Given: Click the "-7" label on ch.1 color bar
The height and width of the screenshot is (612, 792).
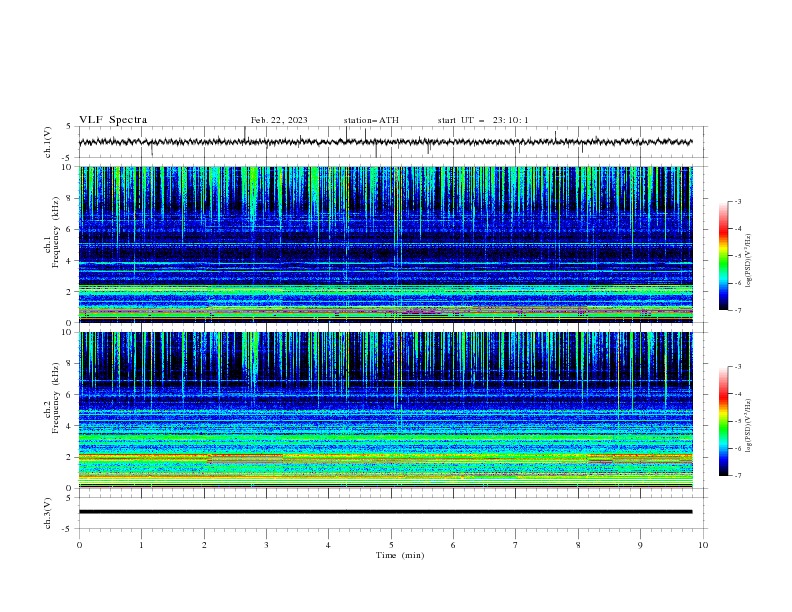Looking at the screenshot, I should 738,311.
